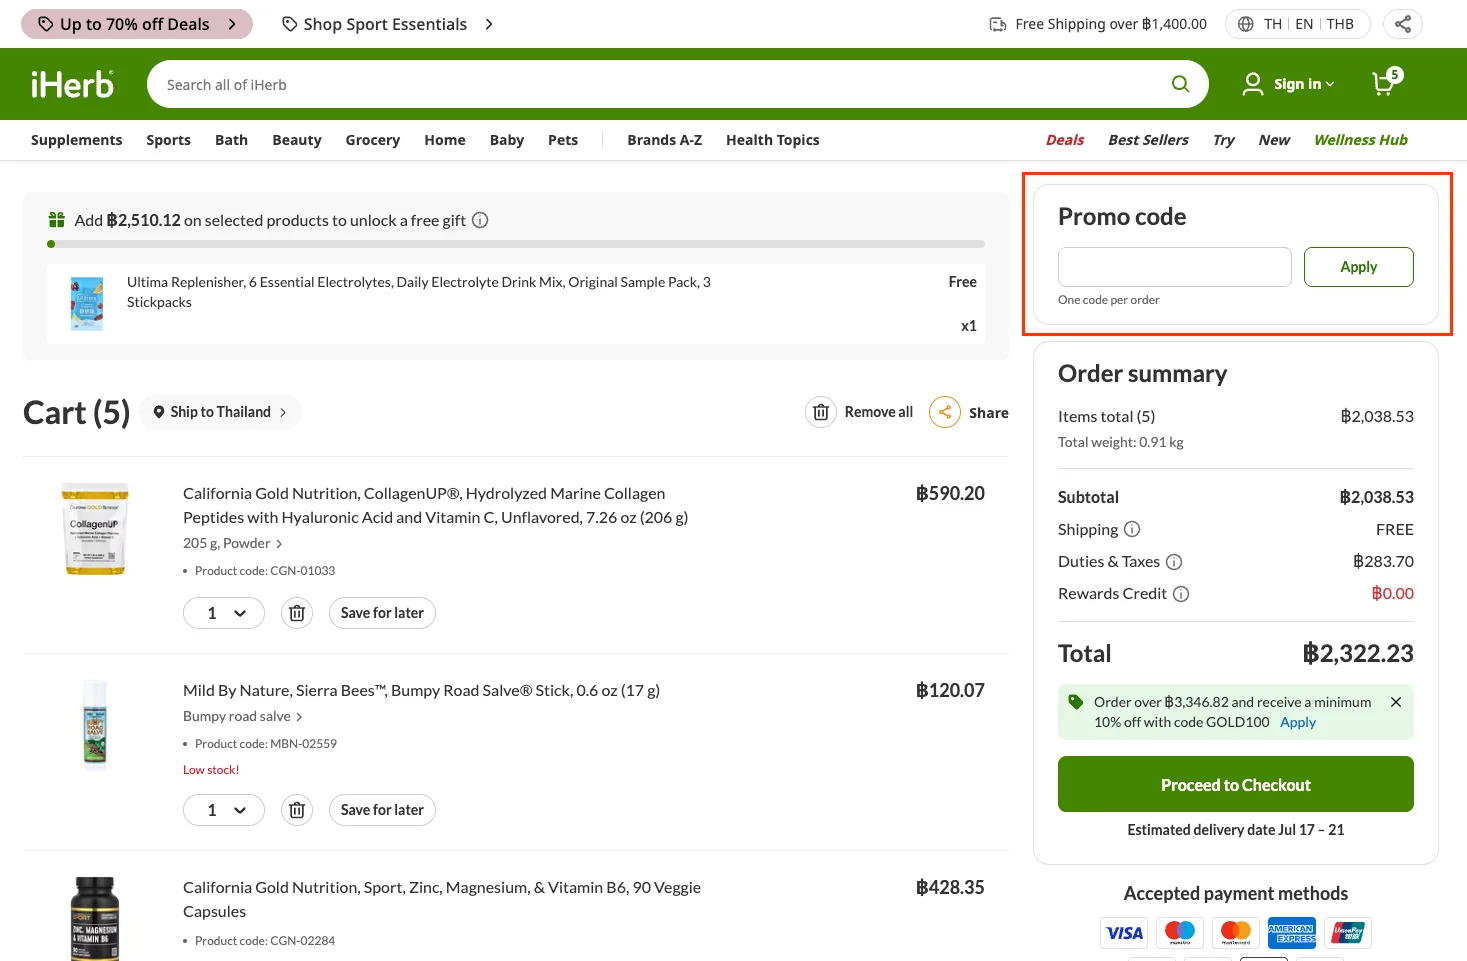Click the search magnifier icon
This screenshot has height=961, width=1467.
pyautogui.click(x=1180, y=84)
